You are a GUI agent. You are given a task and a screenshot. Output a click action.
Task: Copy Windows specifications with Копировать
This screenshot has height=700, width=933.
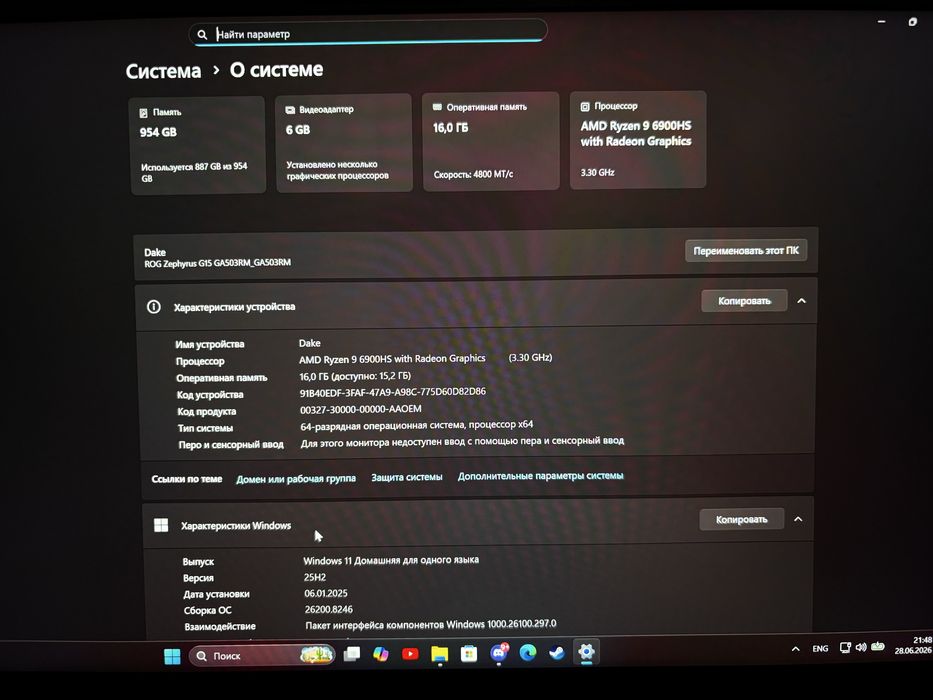click(741, 519)
